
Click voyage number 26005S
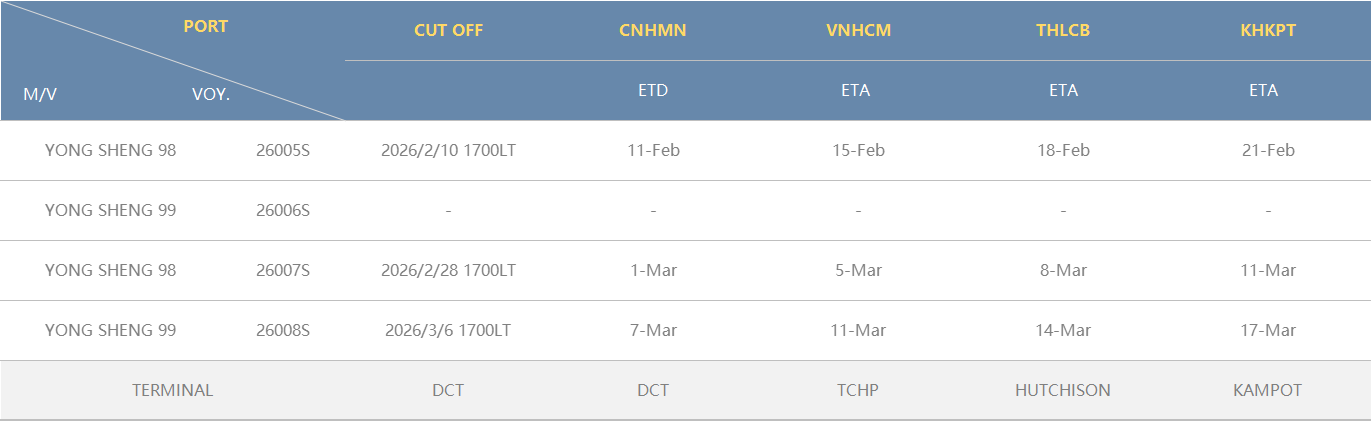tap(283, 151)
